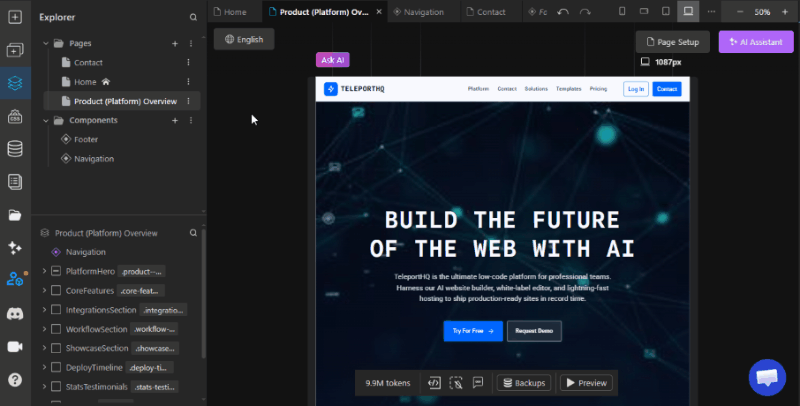This screenshot has width=800, height=406.
Task: Open Backups
Action: coord(524,383)
